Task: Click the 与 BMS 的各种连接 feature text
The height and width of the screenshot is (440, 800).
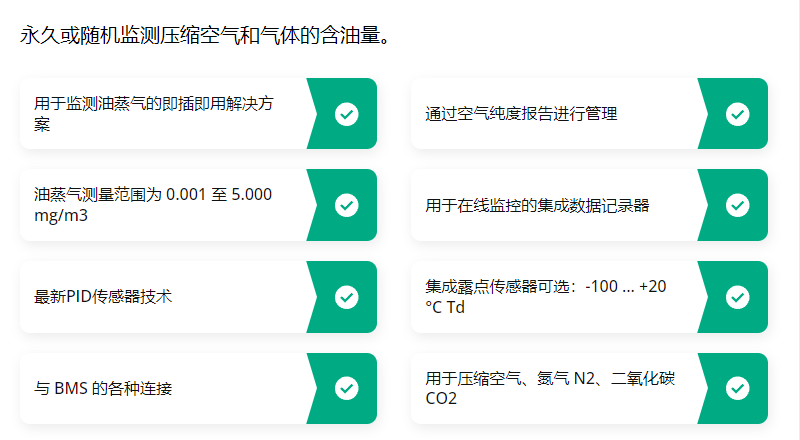Action: [x=103, y=388]
